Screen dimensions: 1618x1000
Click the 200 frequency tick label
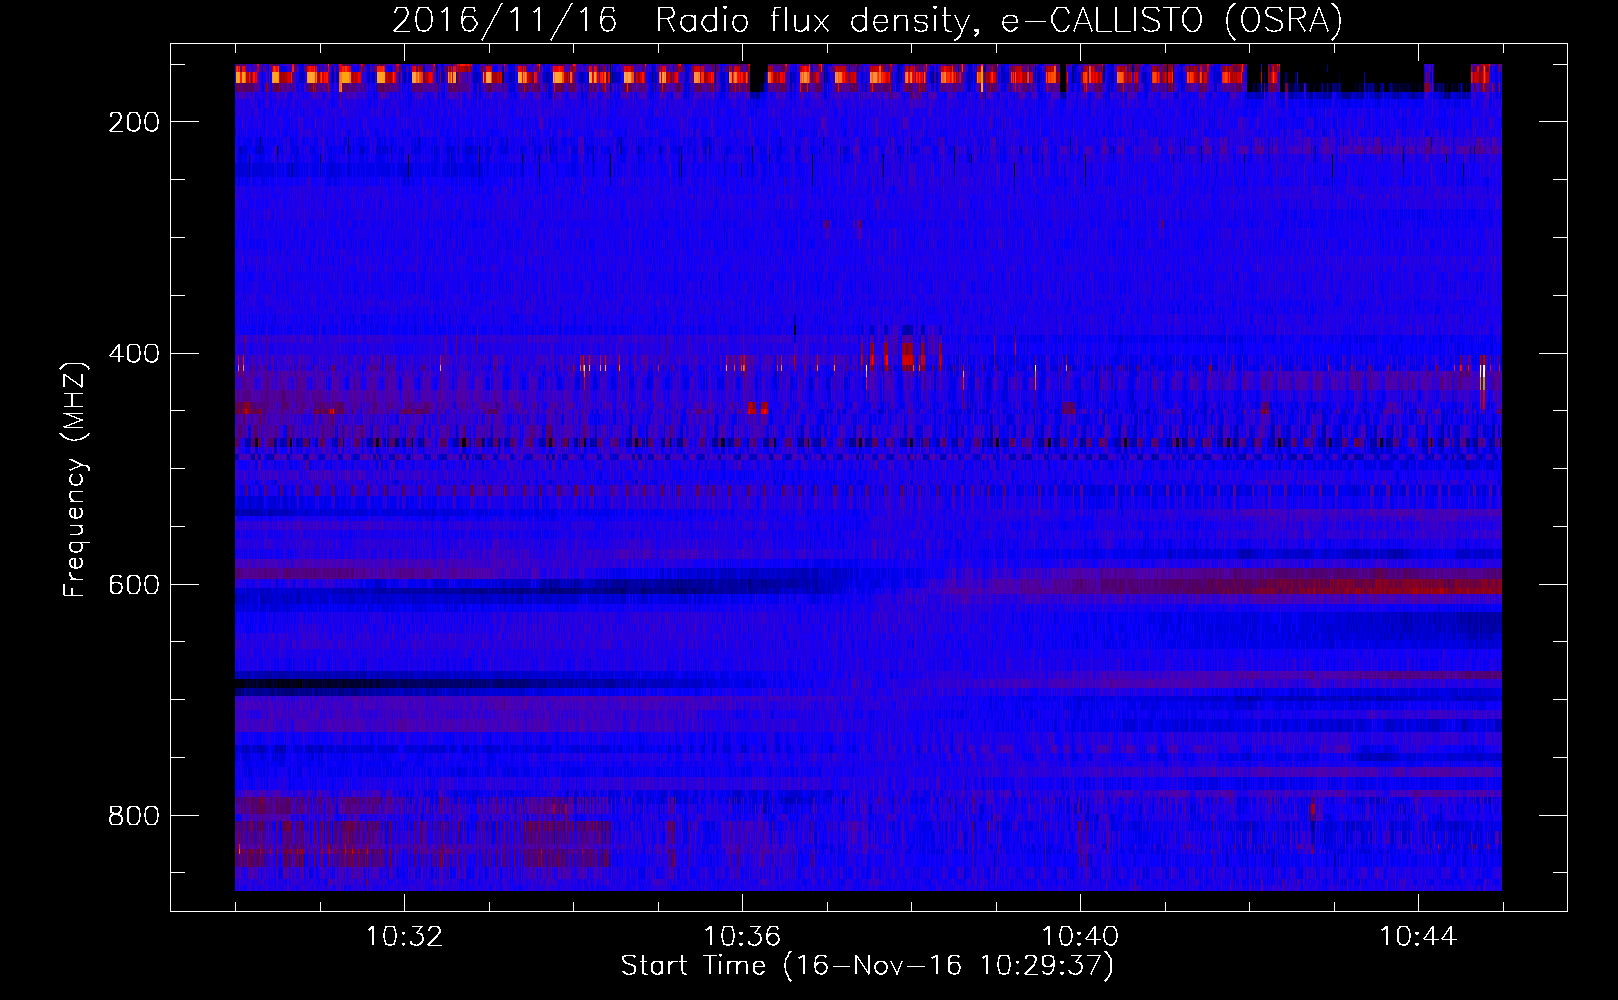pos(134,122)
